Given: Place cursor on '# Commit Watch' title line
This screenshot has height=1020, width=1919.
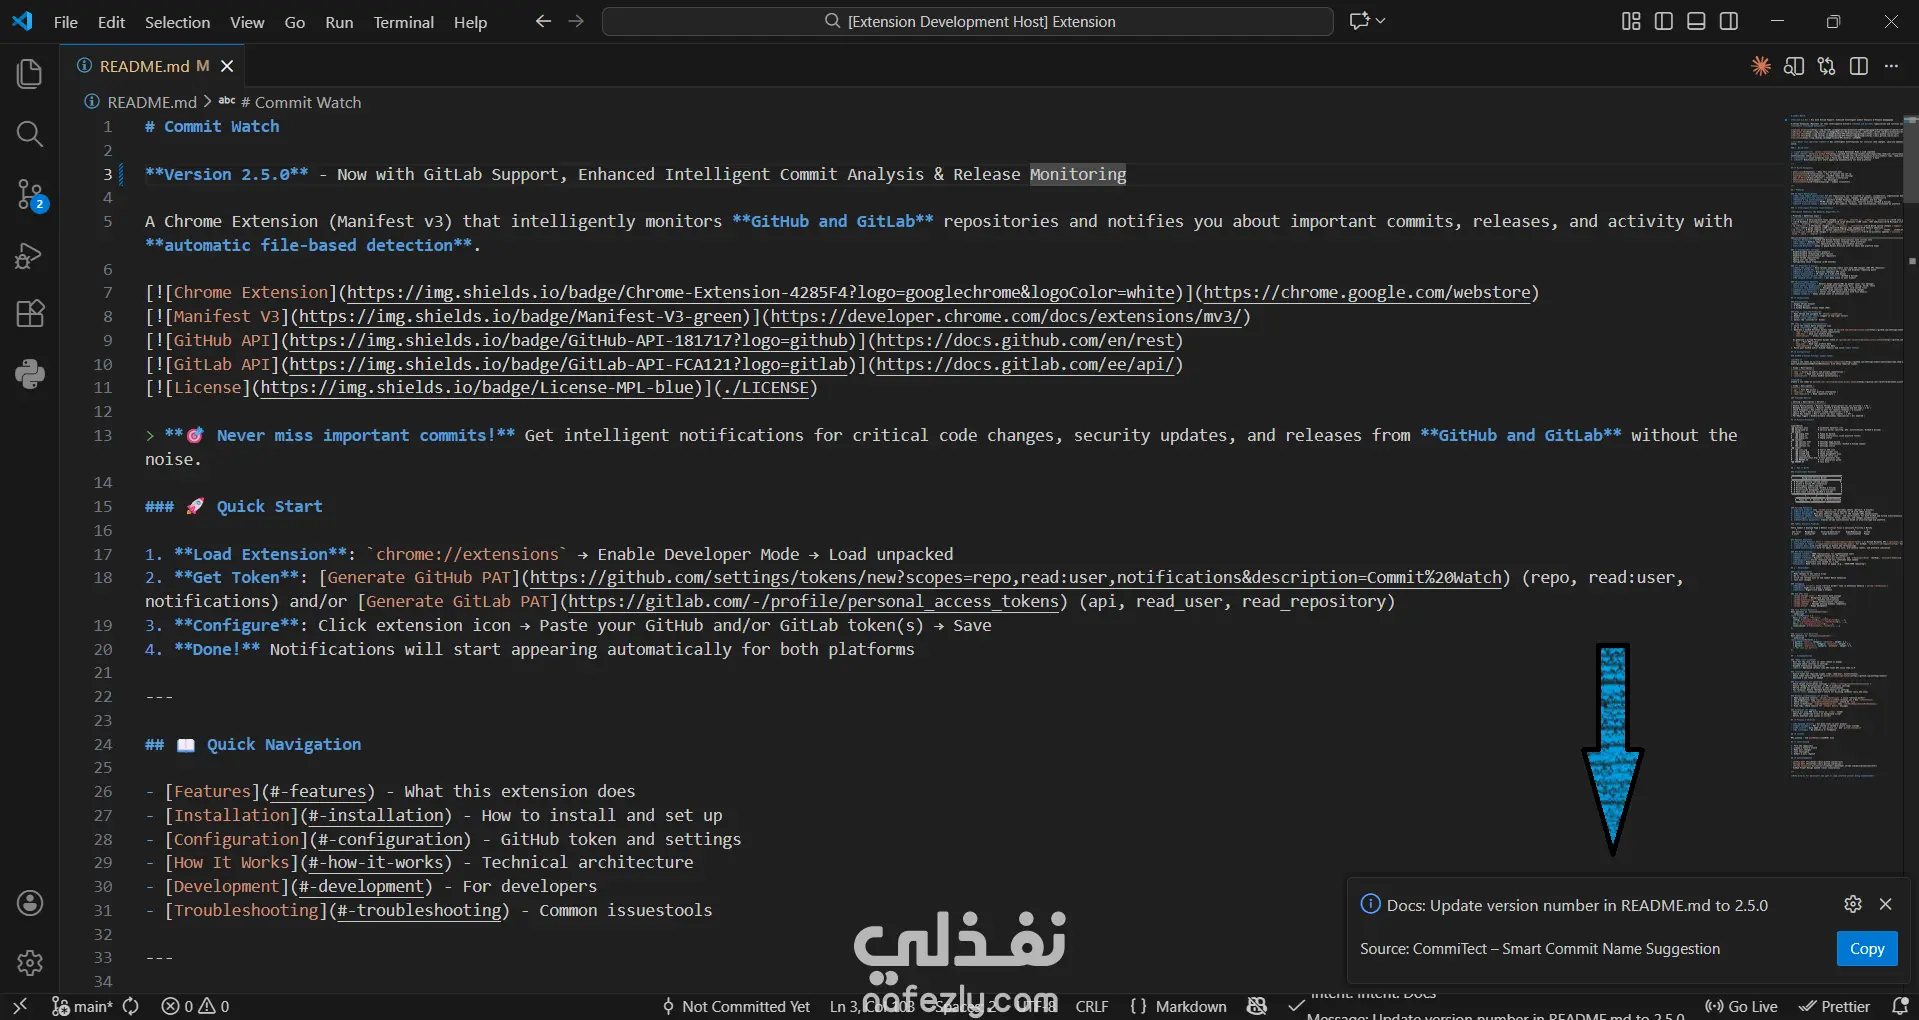Looking at the screenshot, I should (212, 126).
